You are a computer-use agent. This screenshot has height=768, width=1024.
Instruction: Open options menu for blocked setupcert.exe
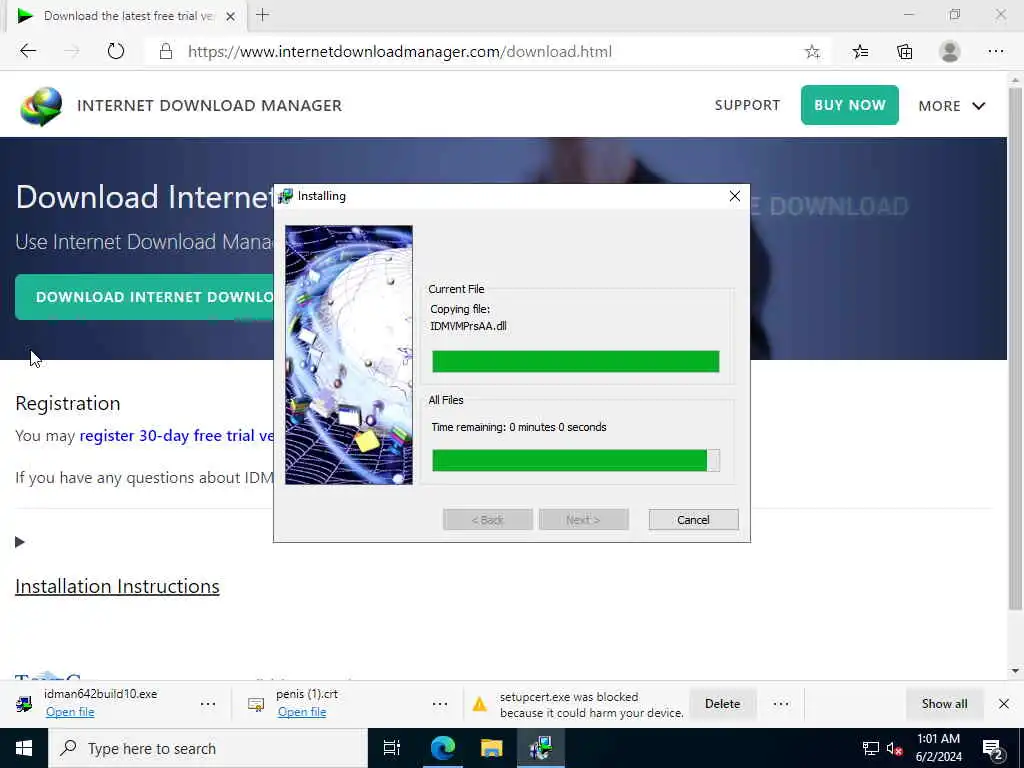tap(781, 704)
